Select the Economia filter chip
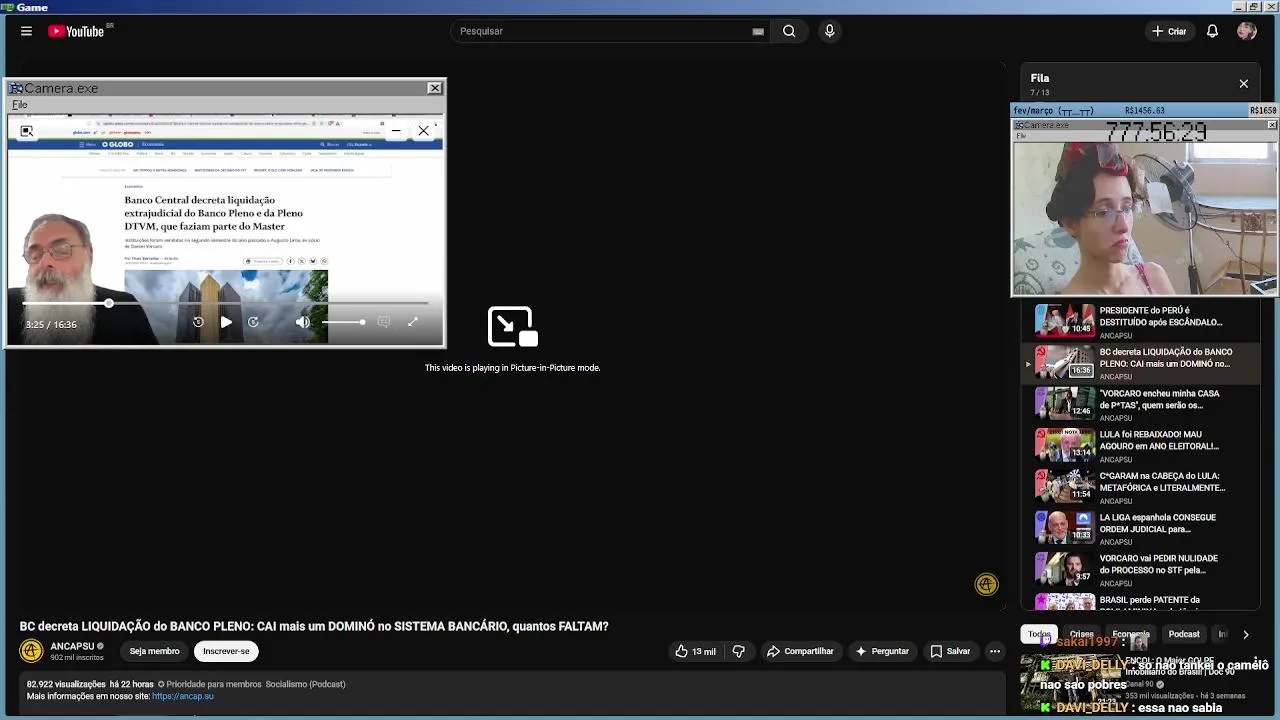This screenshot has height=720, width=1280. 1131,634
